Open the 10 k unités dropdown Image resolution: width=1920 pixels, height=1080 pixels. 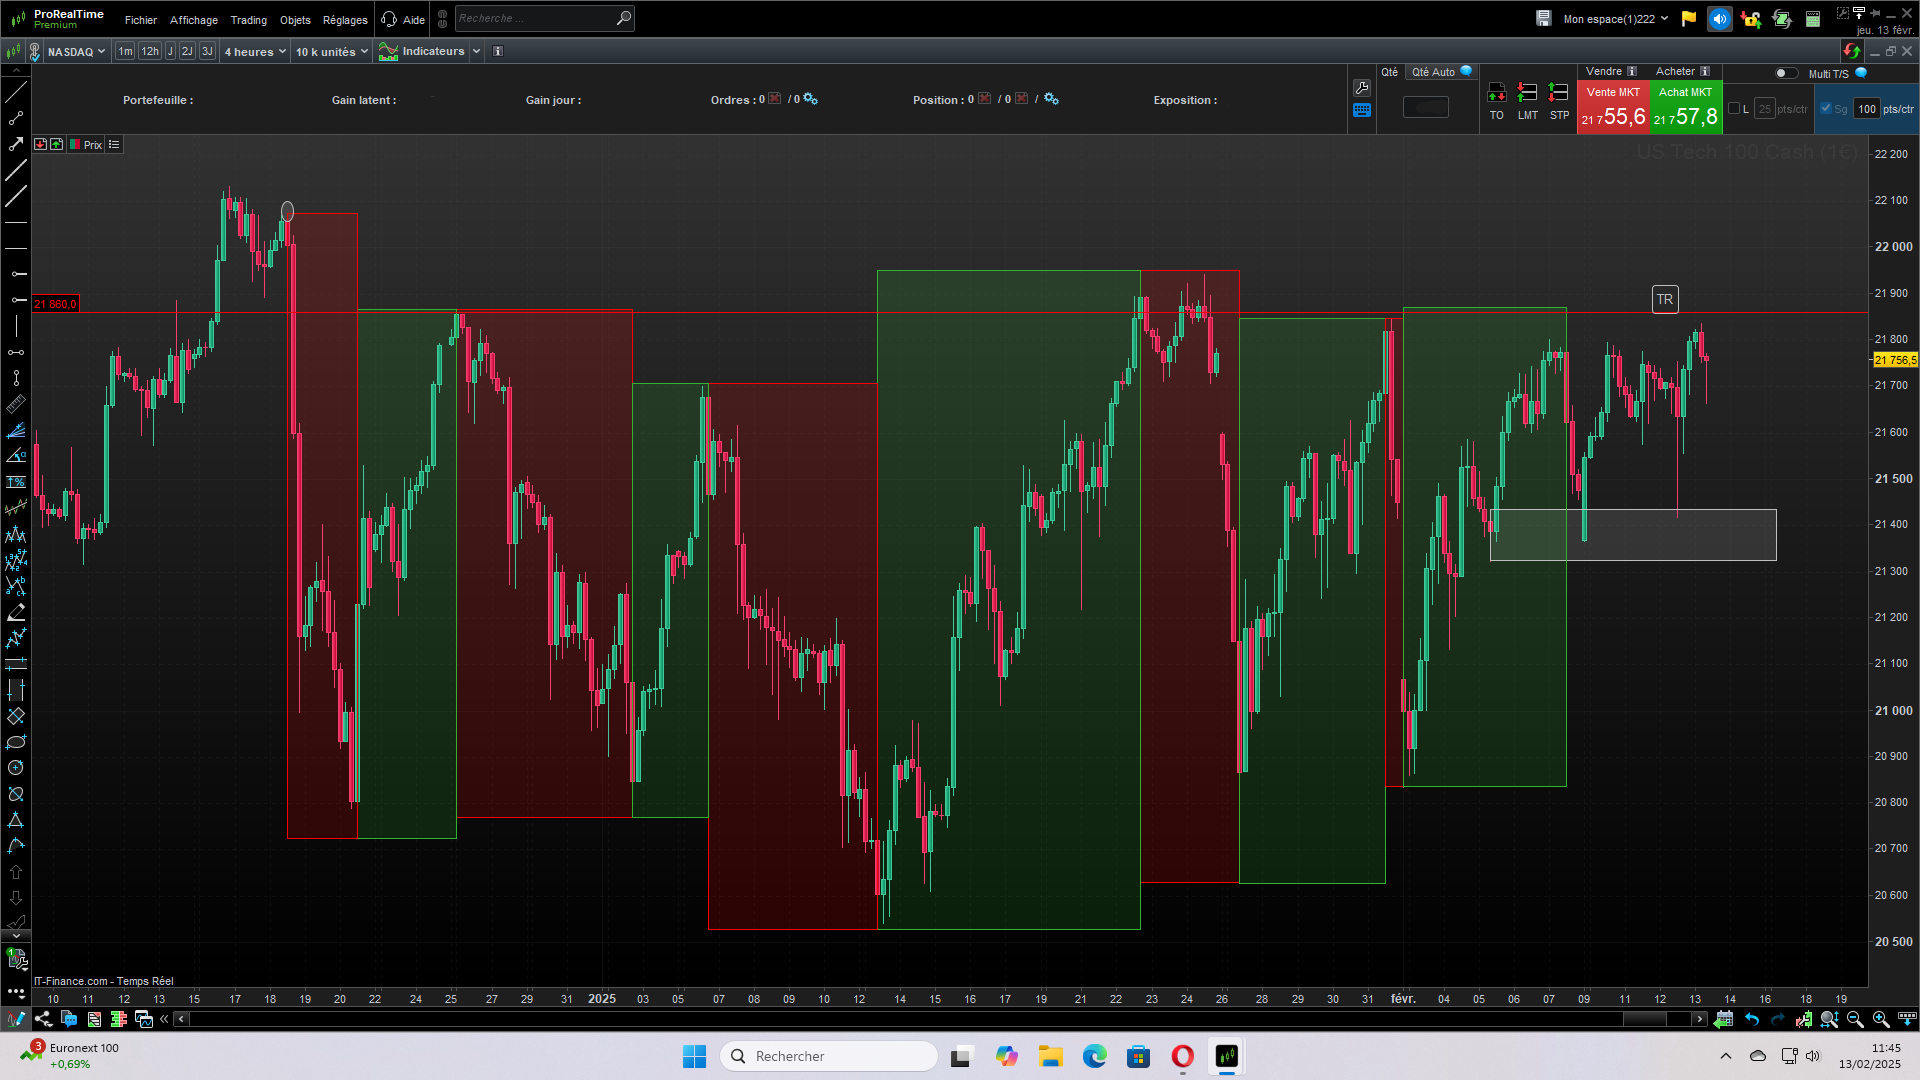(x=332, y=52)
